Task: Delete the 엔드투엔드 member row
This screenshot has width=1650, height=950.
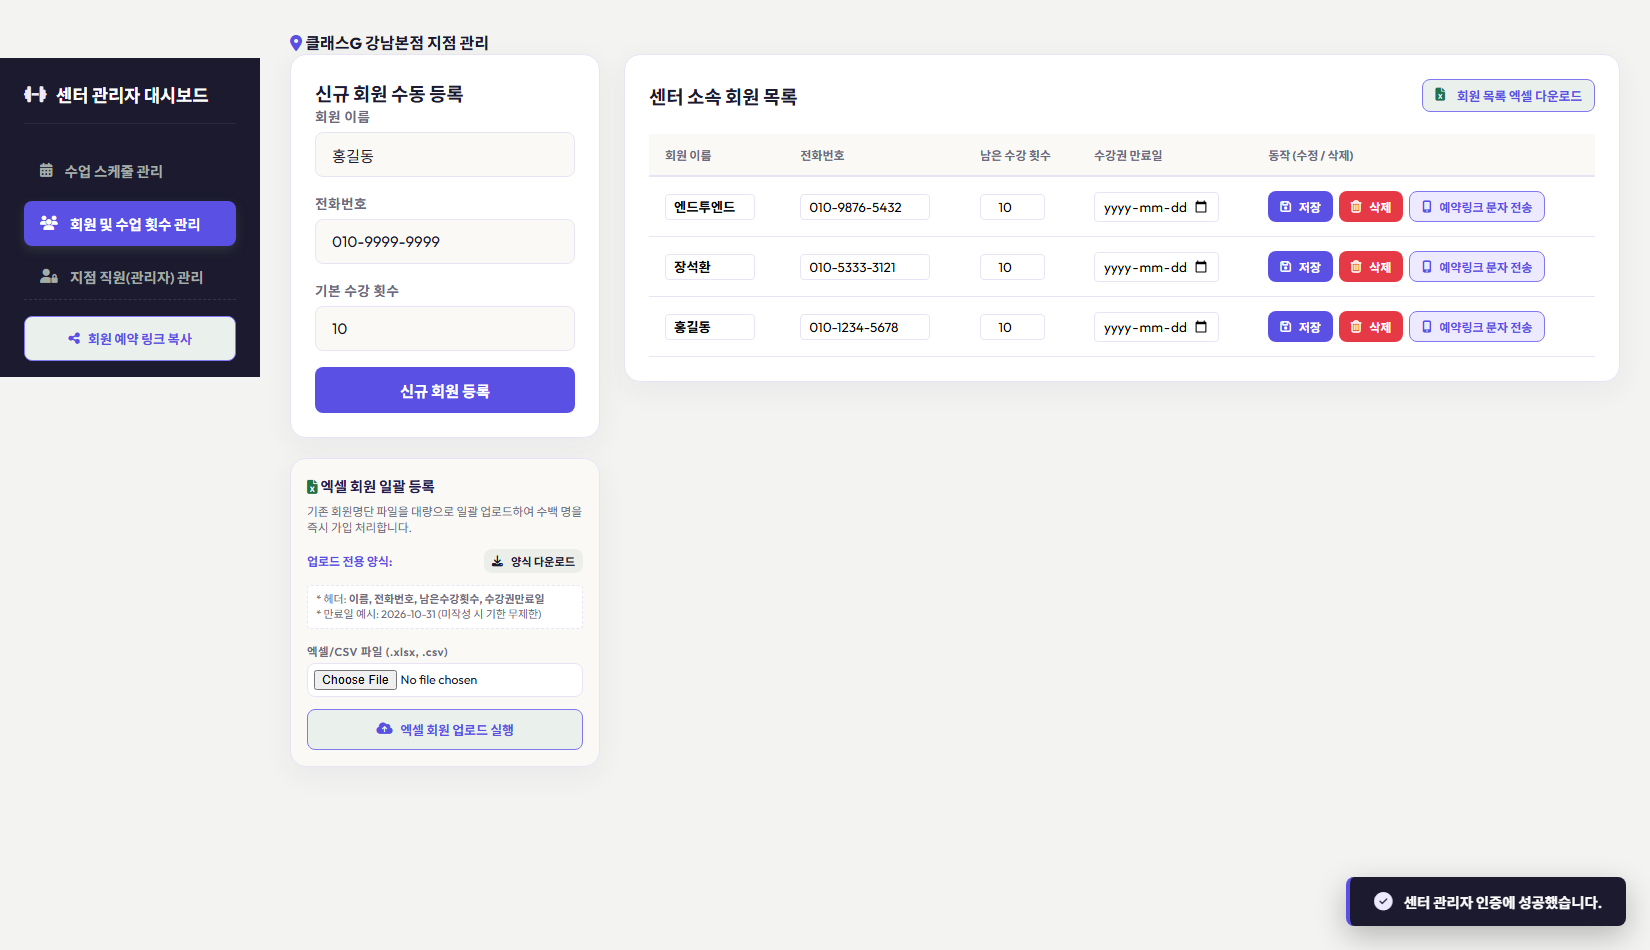Action: (1371, 207)
